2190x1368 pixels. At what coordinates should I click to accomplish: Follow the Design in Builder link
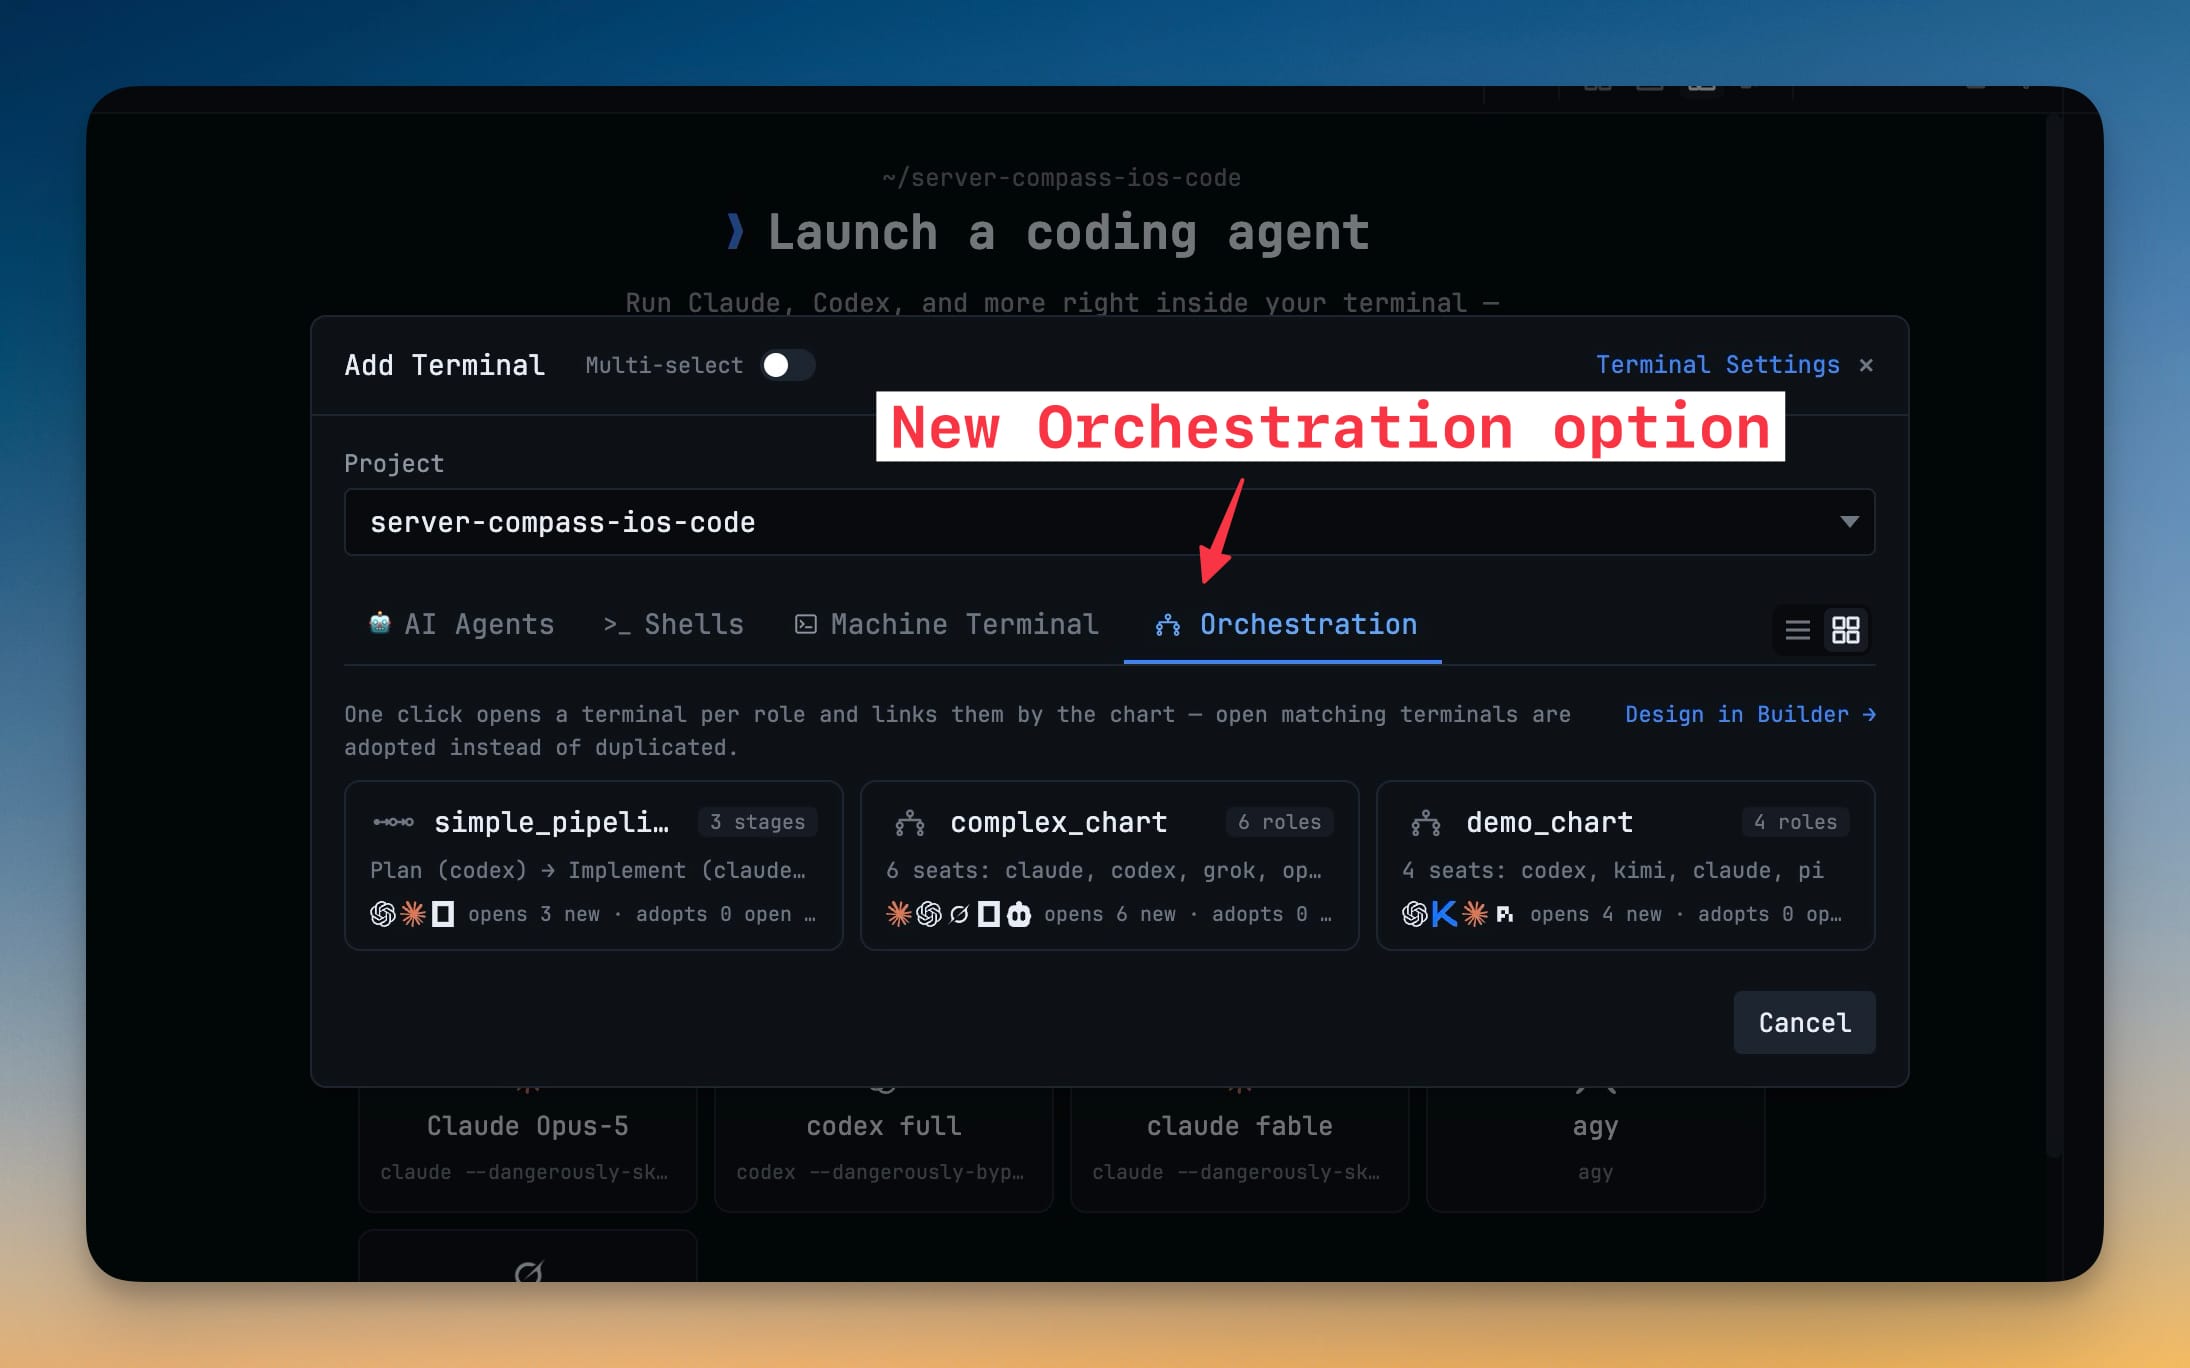point(1750,714)
